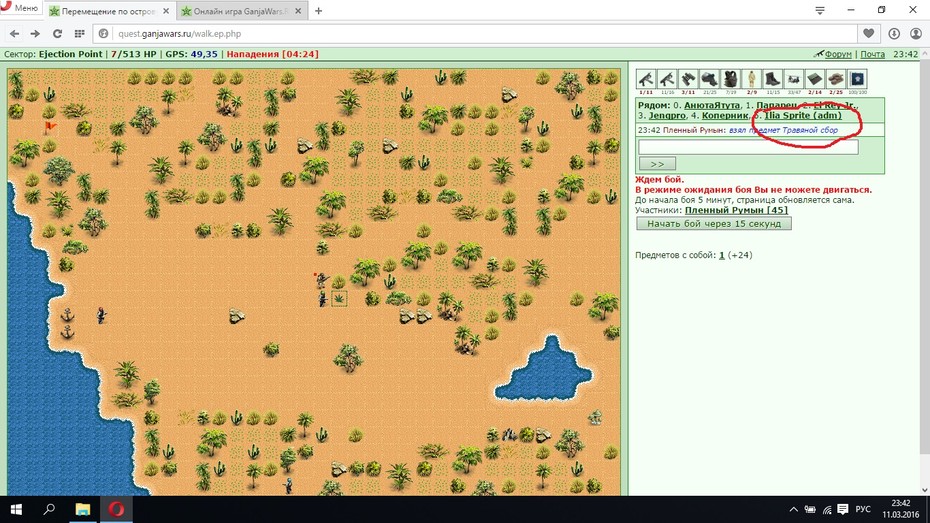Show hidden system tray icons
Viewport: 930px width, 523px height.
tap(794, 509)
